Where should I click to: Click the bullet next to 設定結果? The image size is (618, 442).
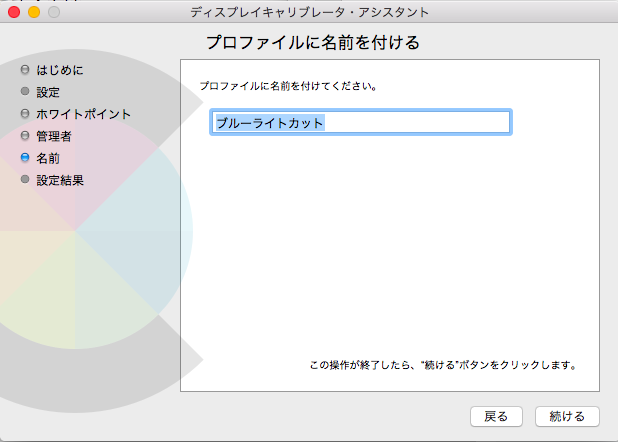tap(25, 179)
